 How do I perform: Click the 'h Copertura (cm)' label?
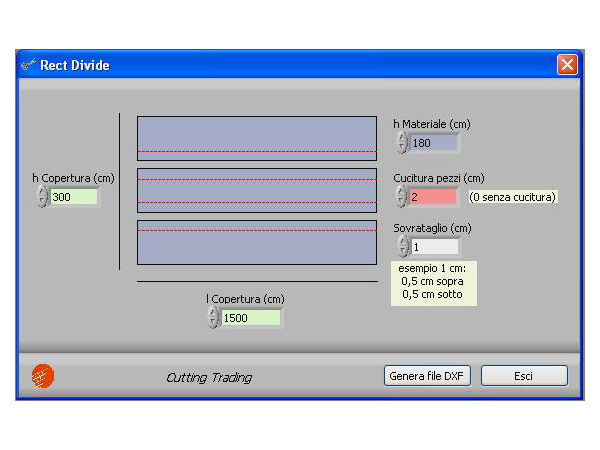pos(73,178)
